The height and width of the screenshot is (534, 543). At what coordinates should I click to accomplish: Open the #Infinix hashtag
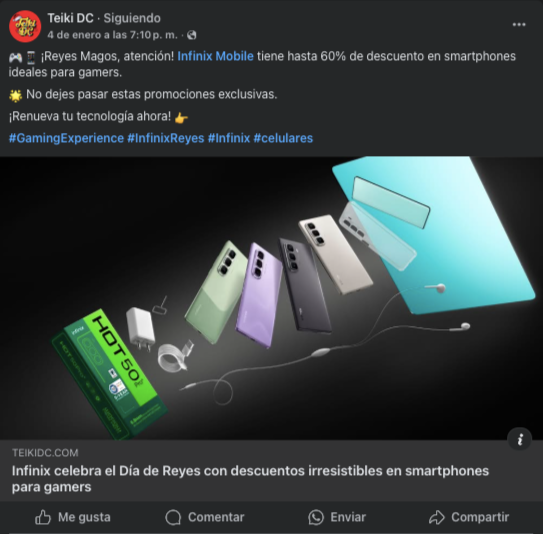pyautogui.click(x=229, y=138)
